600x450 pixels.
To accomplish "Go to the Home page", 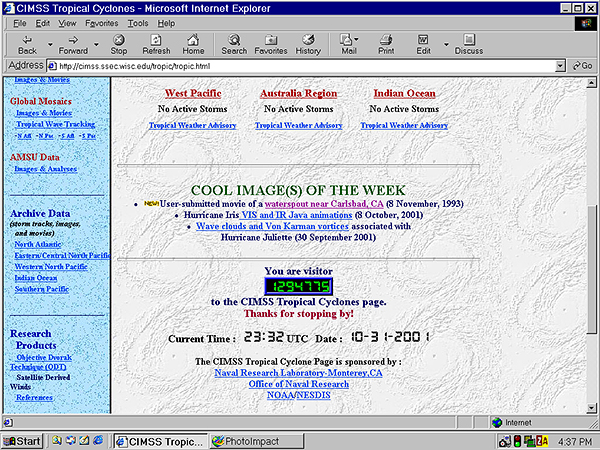I will coord(193,42).
